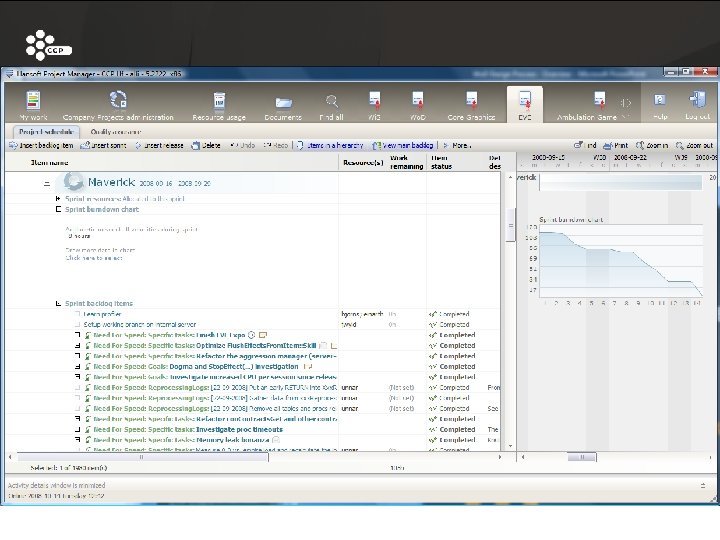This screenshot has width=720, height=540.
Task: Toggle checkbox on ReprocessingLogs Remove all tables row
Action: point(78,409)
